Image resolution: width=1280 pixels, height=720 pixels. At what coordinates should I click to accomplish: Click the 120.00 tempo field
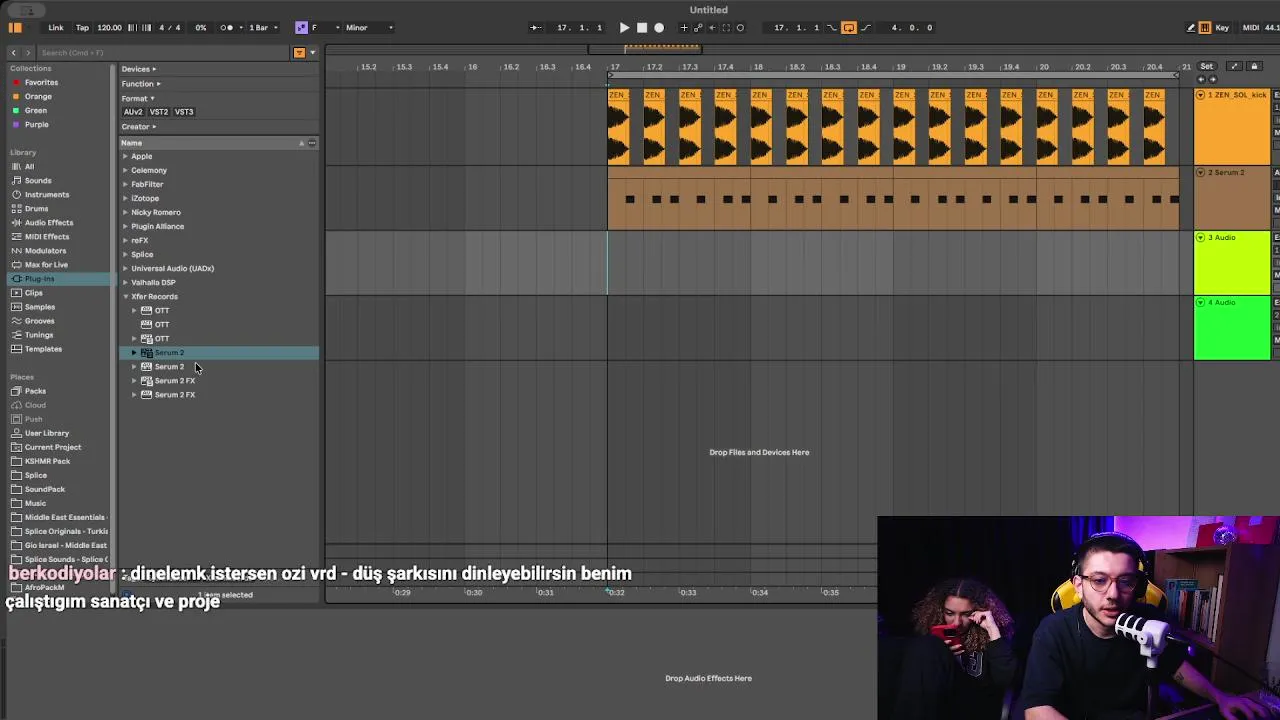pos(109,27)
